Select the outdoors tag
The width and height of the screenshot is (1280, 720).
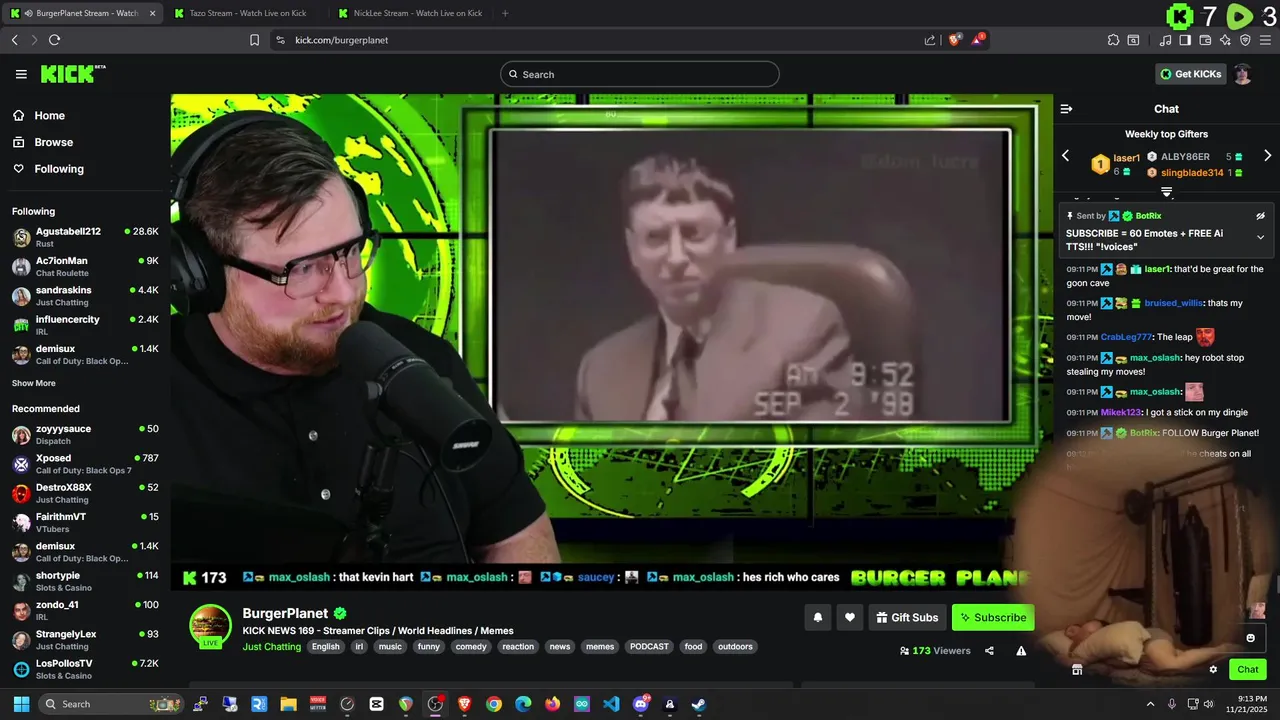point(735,647)
